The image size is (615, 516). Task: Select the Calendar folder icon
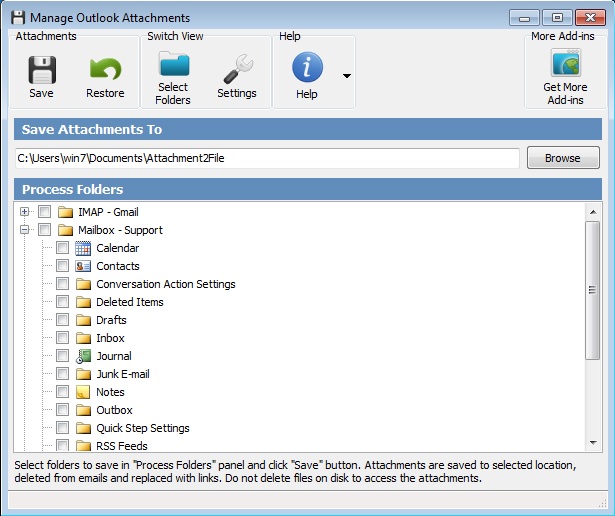point(84,248)
